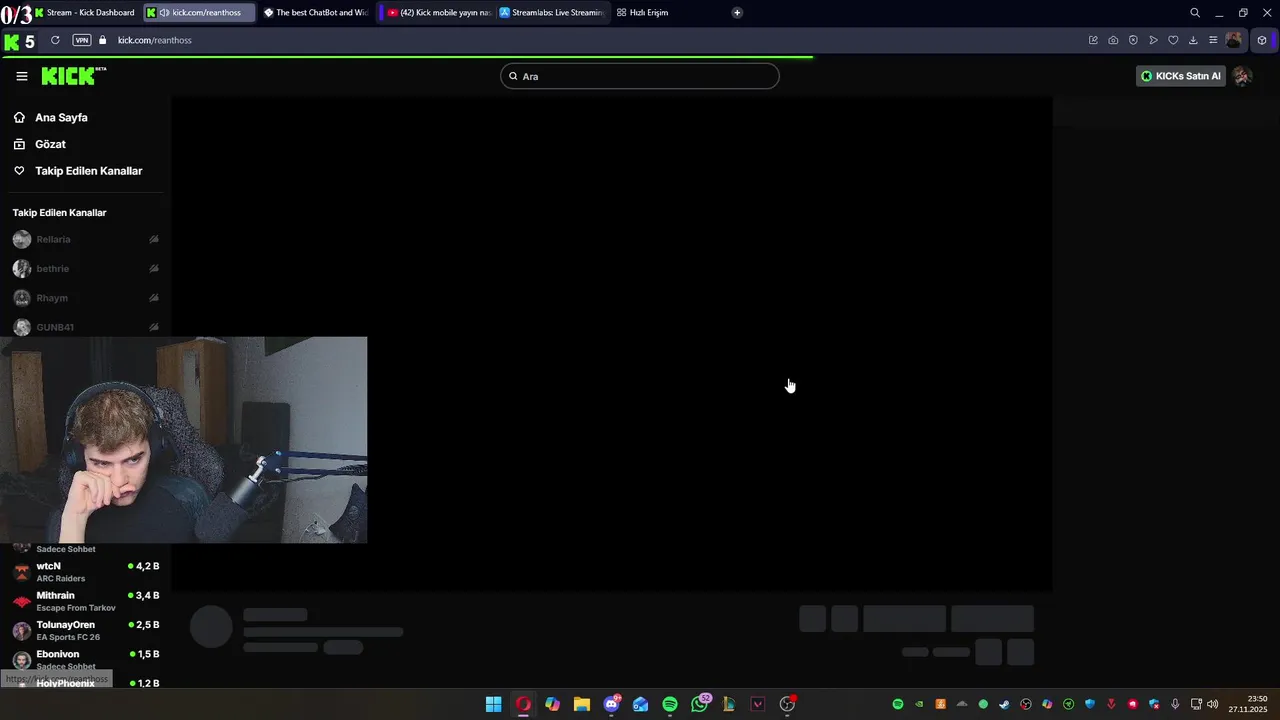1280x720 pixels.
Task: Click the microphone tray icon
Action: (1175, 704)
